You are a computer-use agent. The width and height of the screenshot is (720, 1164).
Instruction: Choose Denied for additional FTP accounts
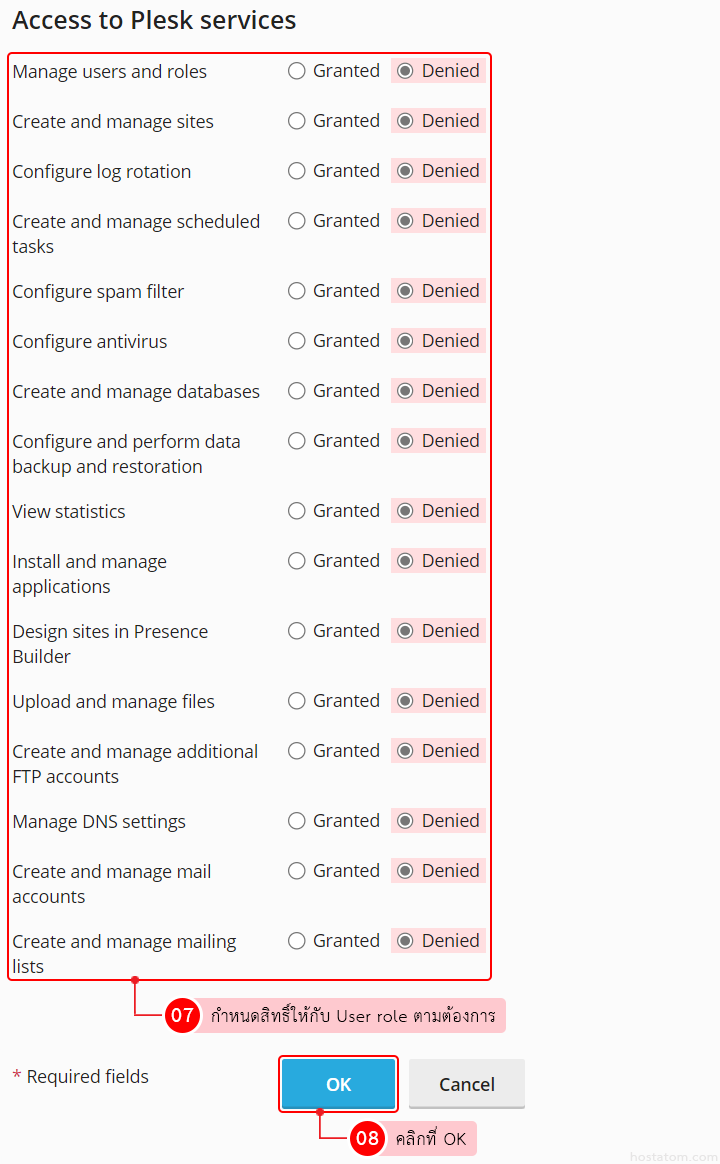coord(405,751)
